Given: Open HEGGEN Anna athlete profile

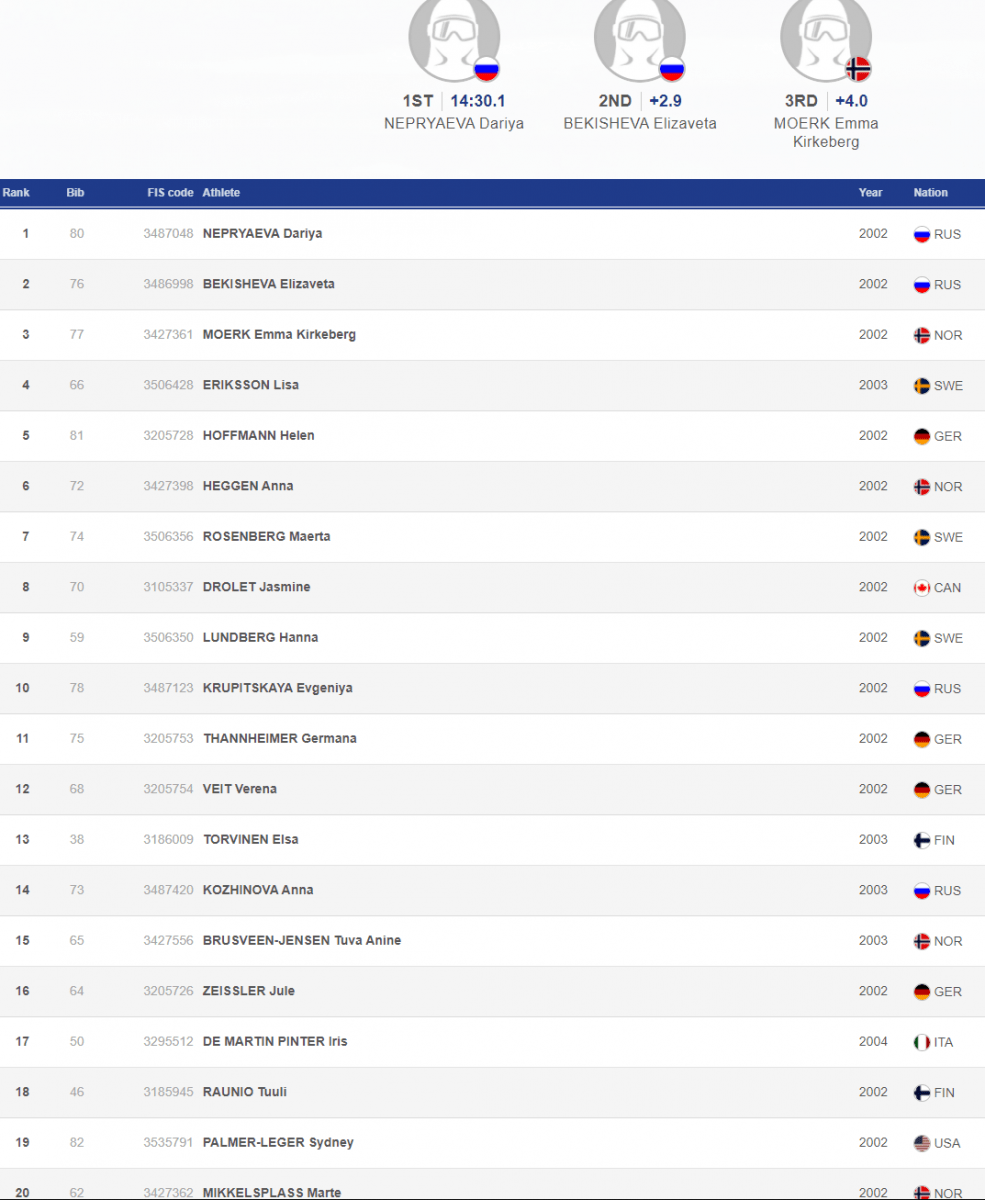Looking at the screenshot, I should click(x=248, y=486).
